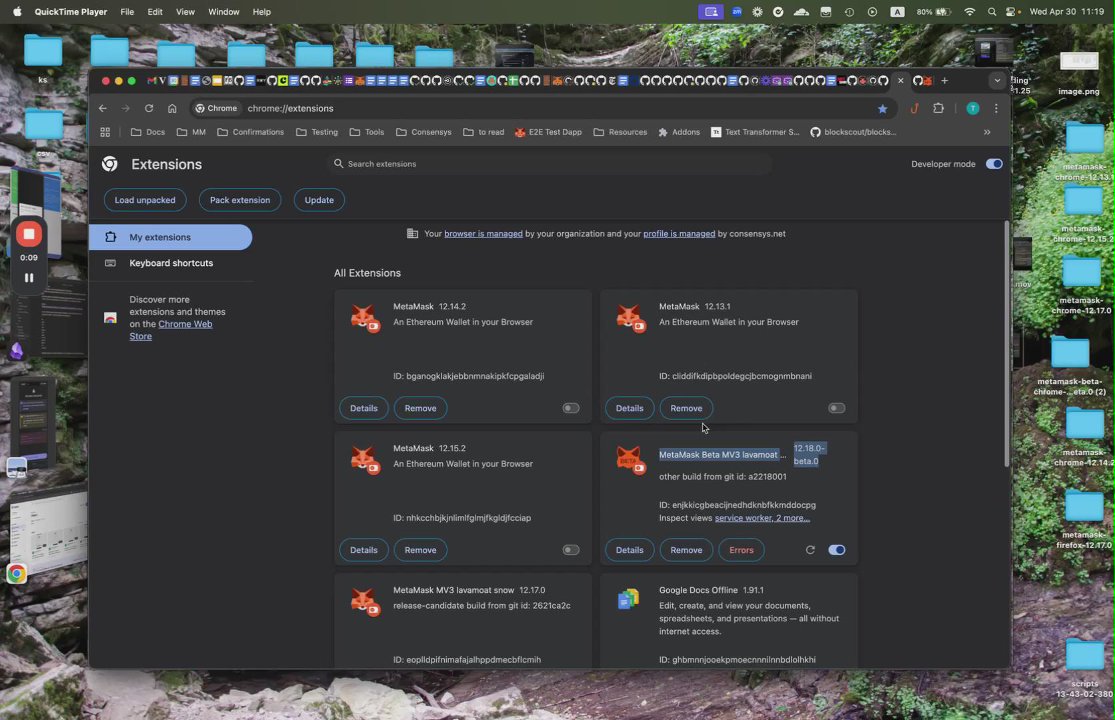Viewport: 1115px width, 720px height.
Task: Disable the MetaMask Beta MV3 extension
Action: tap(837, 550)
